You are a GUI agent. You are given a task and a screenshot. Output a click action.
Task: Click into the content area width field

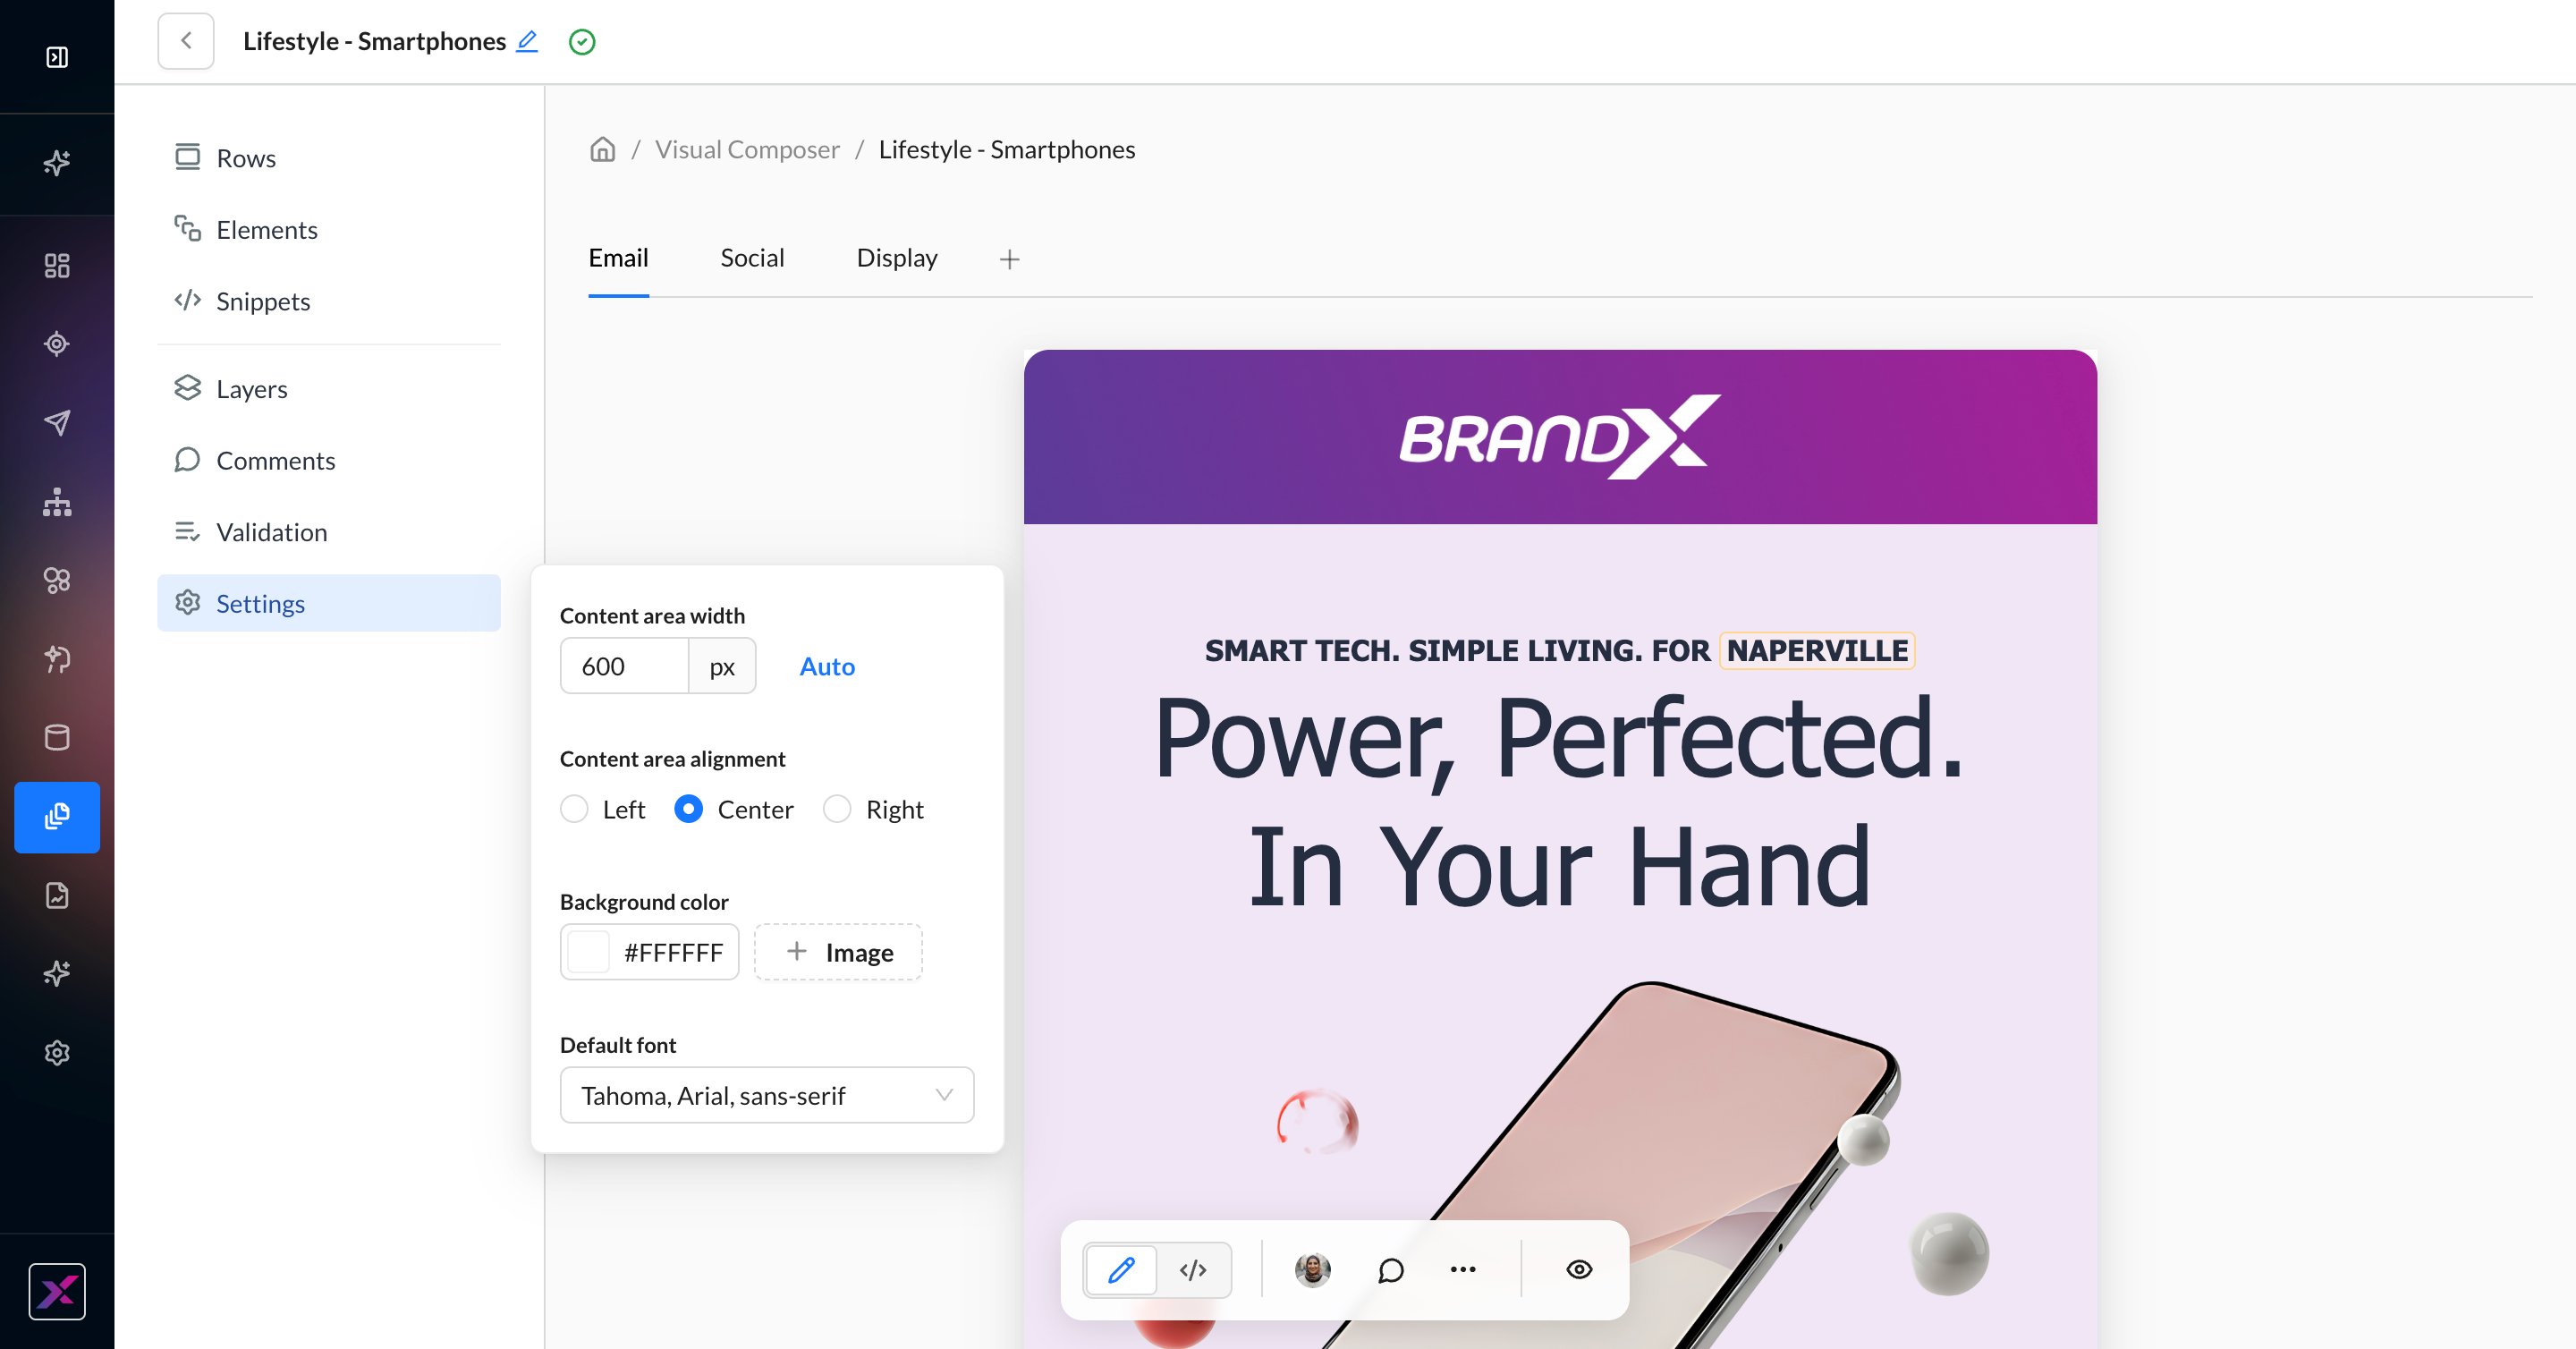pos(625,666)
